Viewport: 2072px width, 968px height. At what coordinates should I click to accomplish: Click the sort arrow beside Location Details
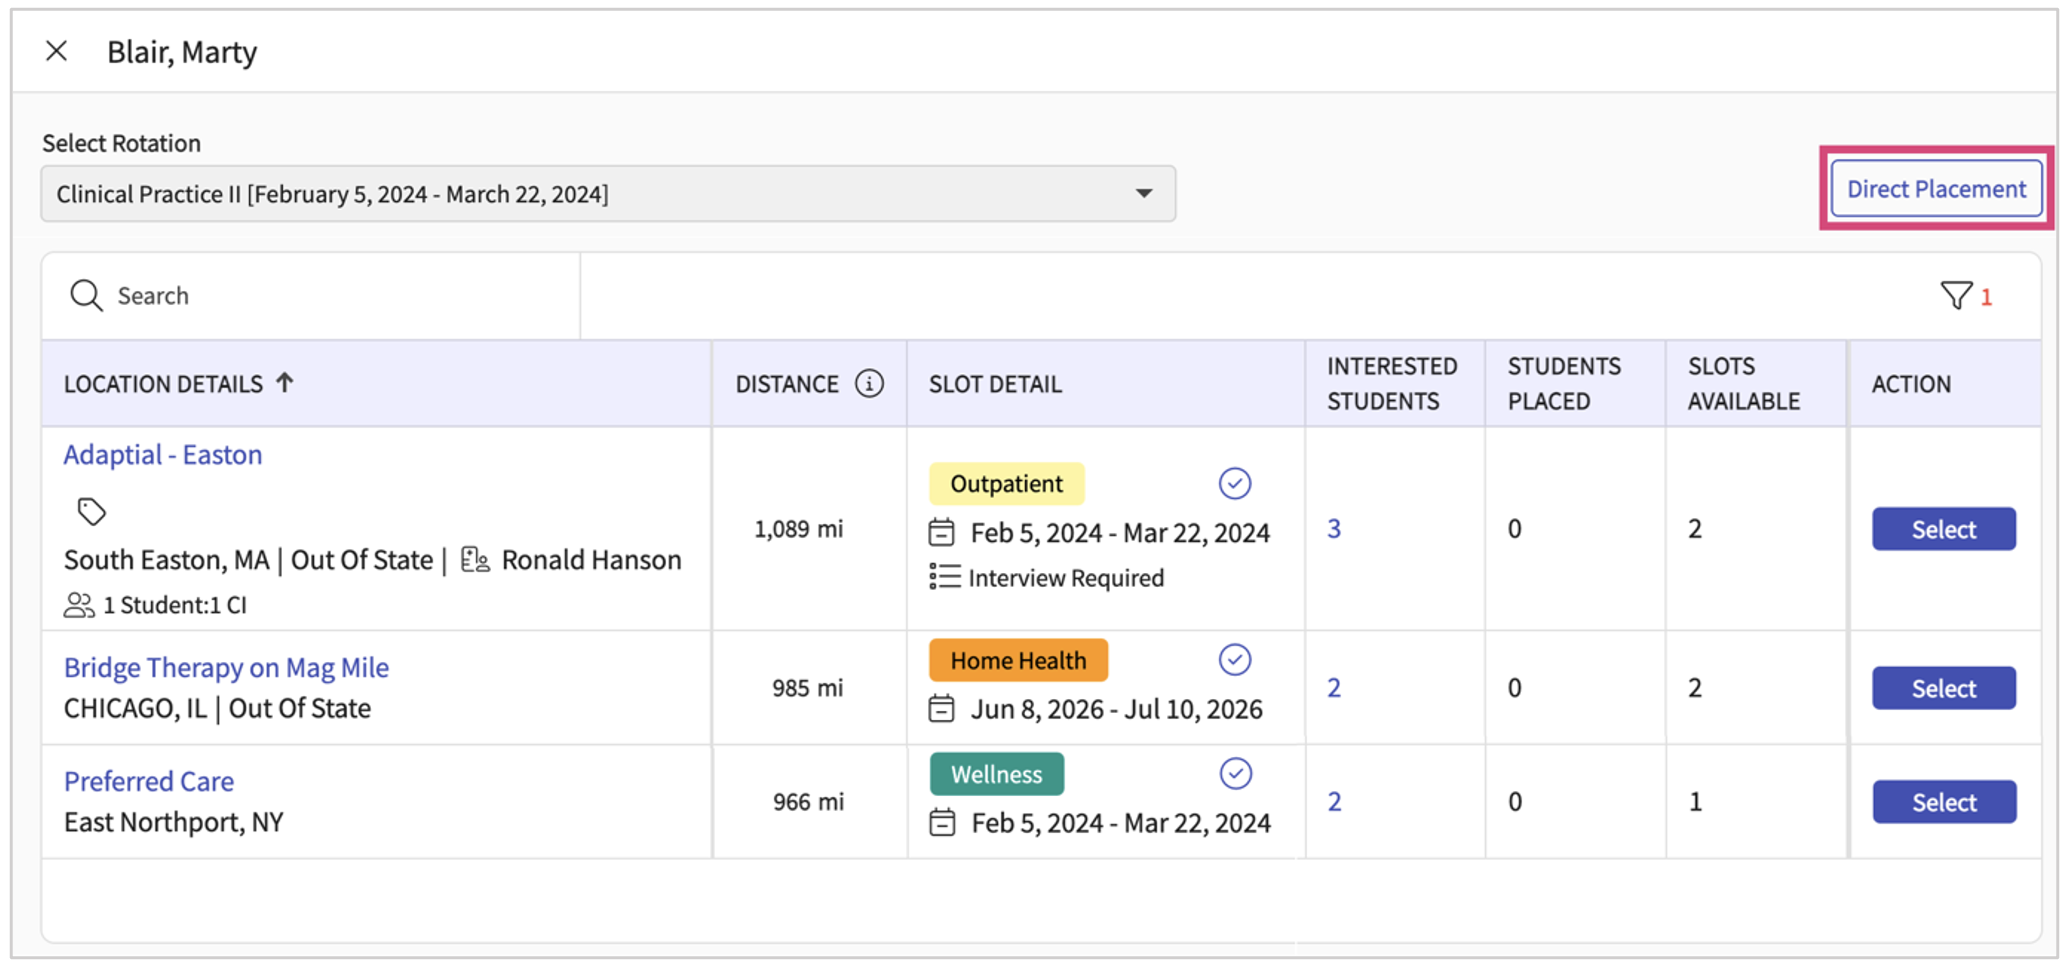285,383
